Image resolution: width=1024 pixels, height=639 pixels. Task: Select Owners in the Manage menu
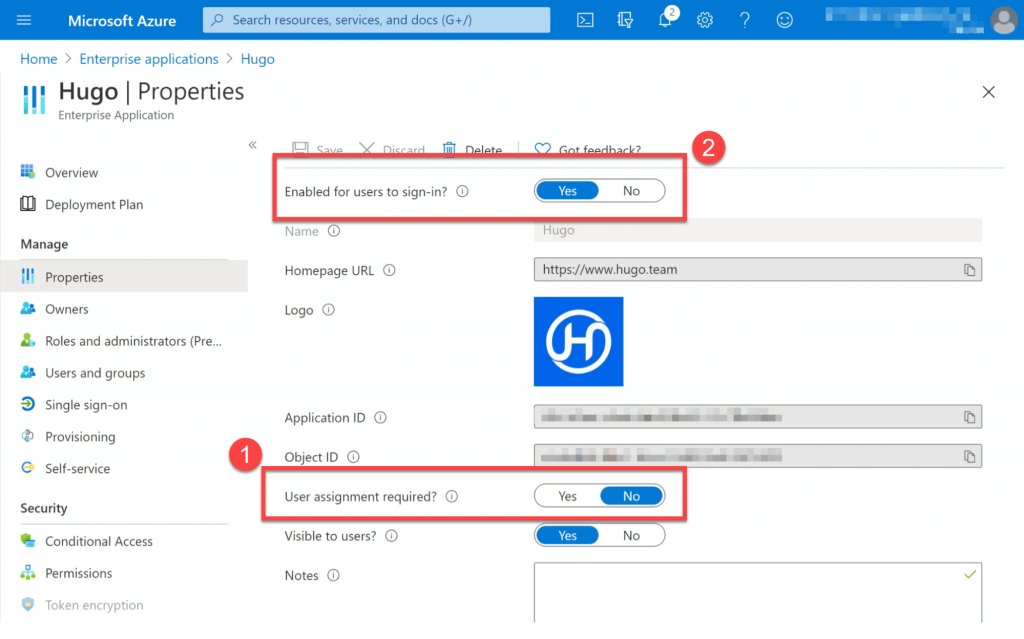68,308
